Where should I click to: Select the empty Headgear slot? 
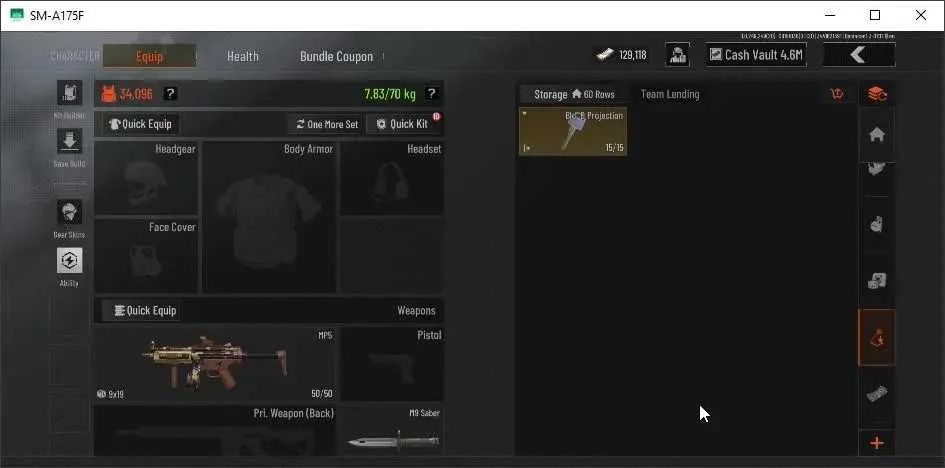(146, 178)
